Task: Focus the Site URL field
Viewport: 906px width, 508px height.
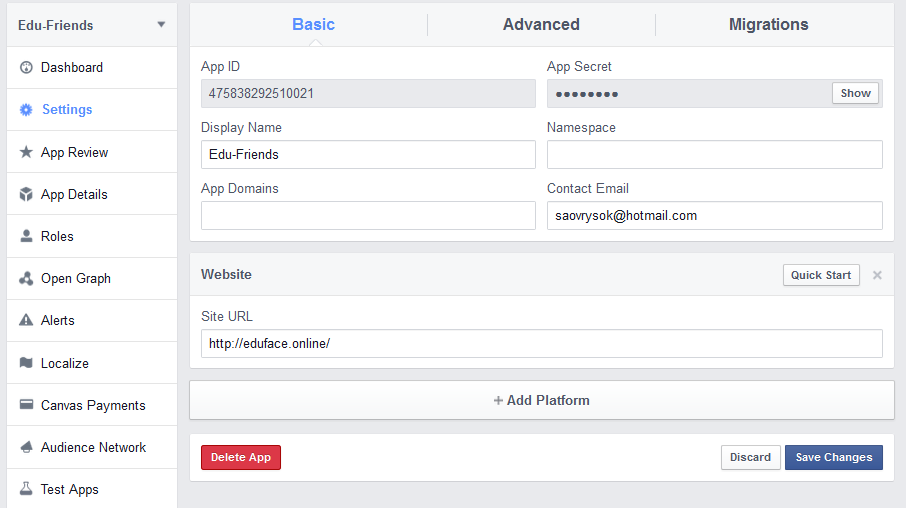Action: tap(542, 343)
